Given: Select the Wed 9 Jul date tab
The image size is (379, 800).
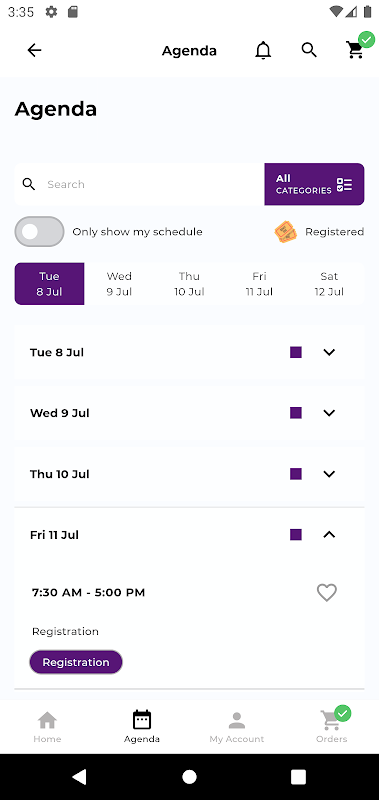Looking at the screenshot, I should [x=119, y=284].
